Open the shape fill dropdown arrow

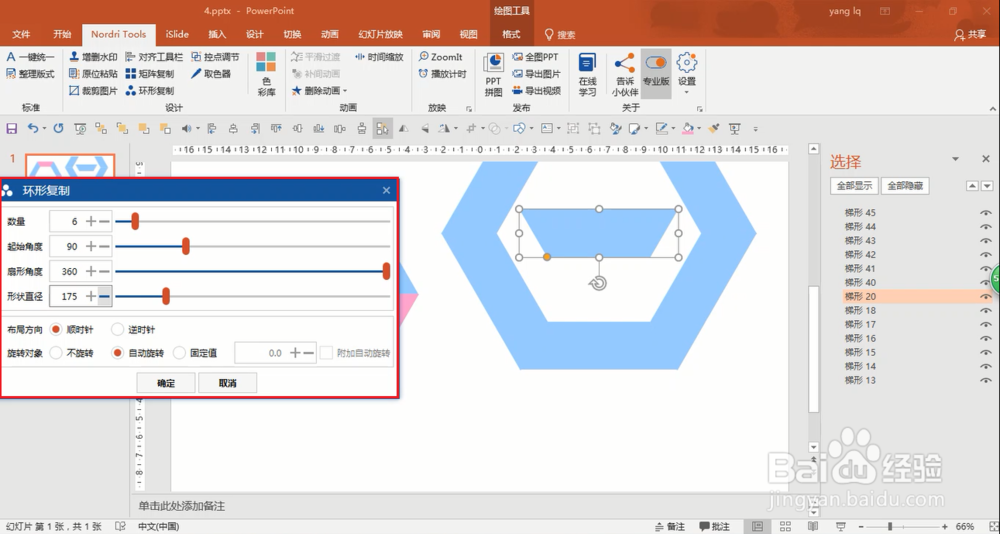click(700, 129)
